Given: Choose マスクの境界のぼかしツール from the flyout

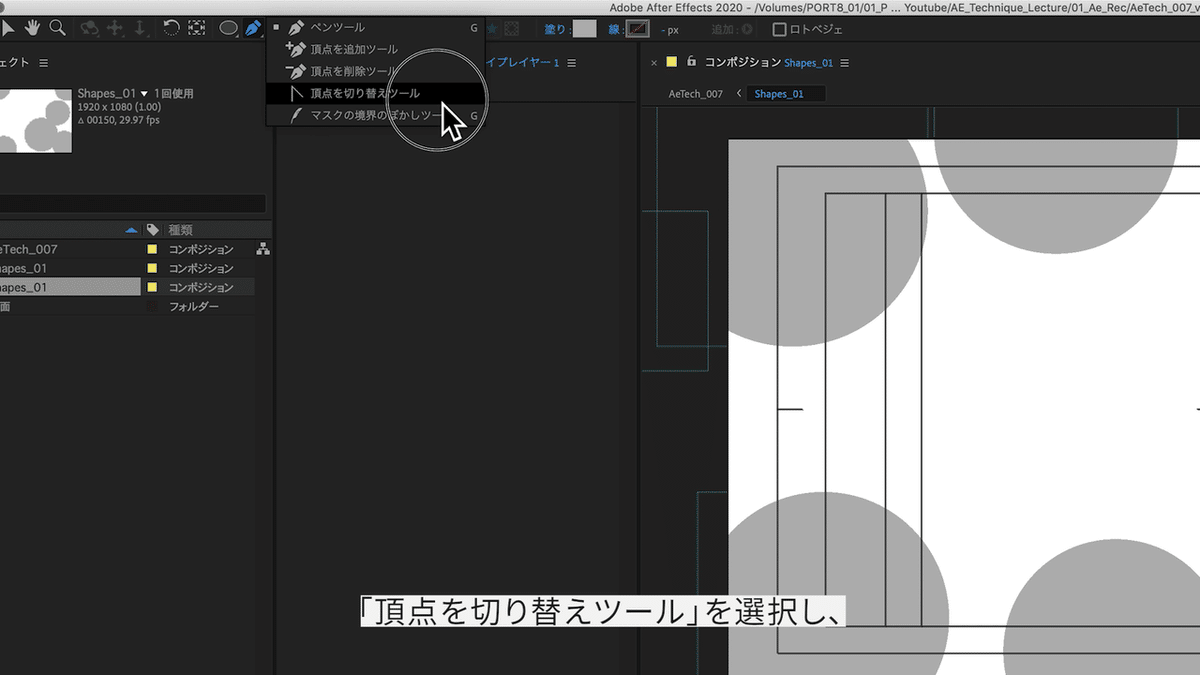Looking at the screenshot, I should coord(375,115).
